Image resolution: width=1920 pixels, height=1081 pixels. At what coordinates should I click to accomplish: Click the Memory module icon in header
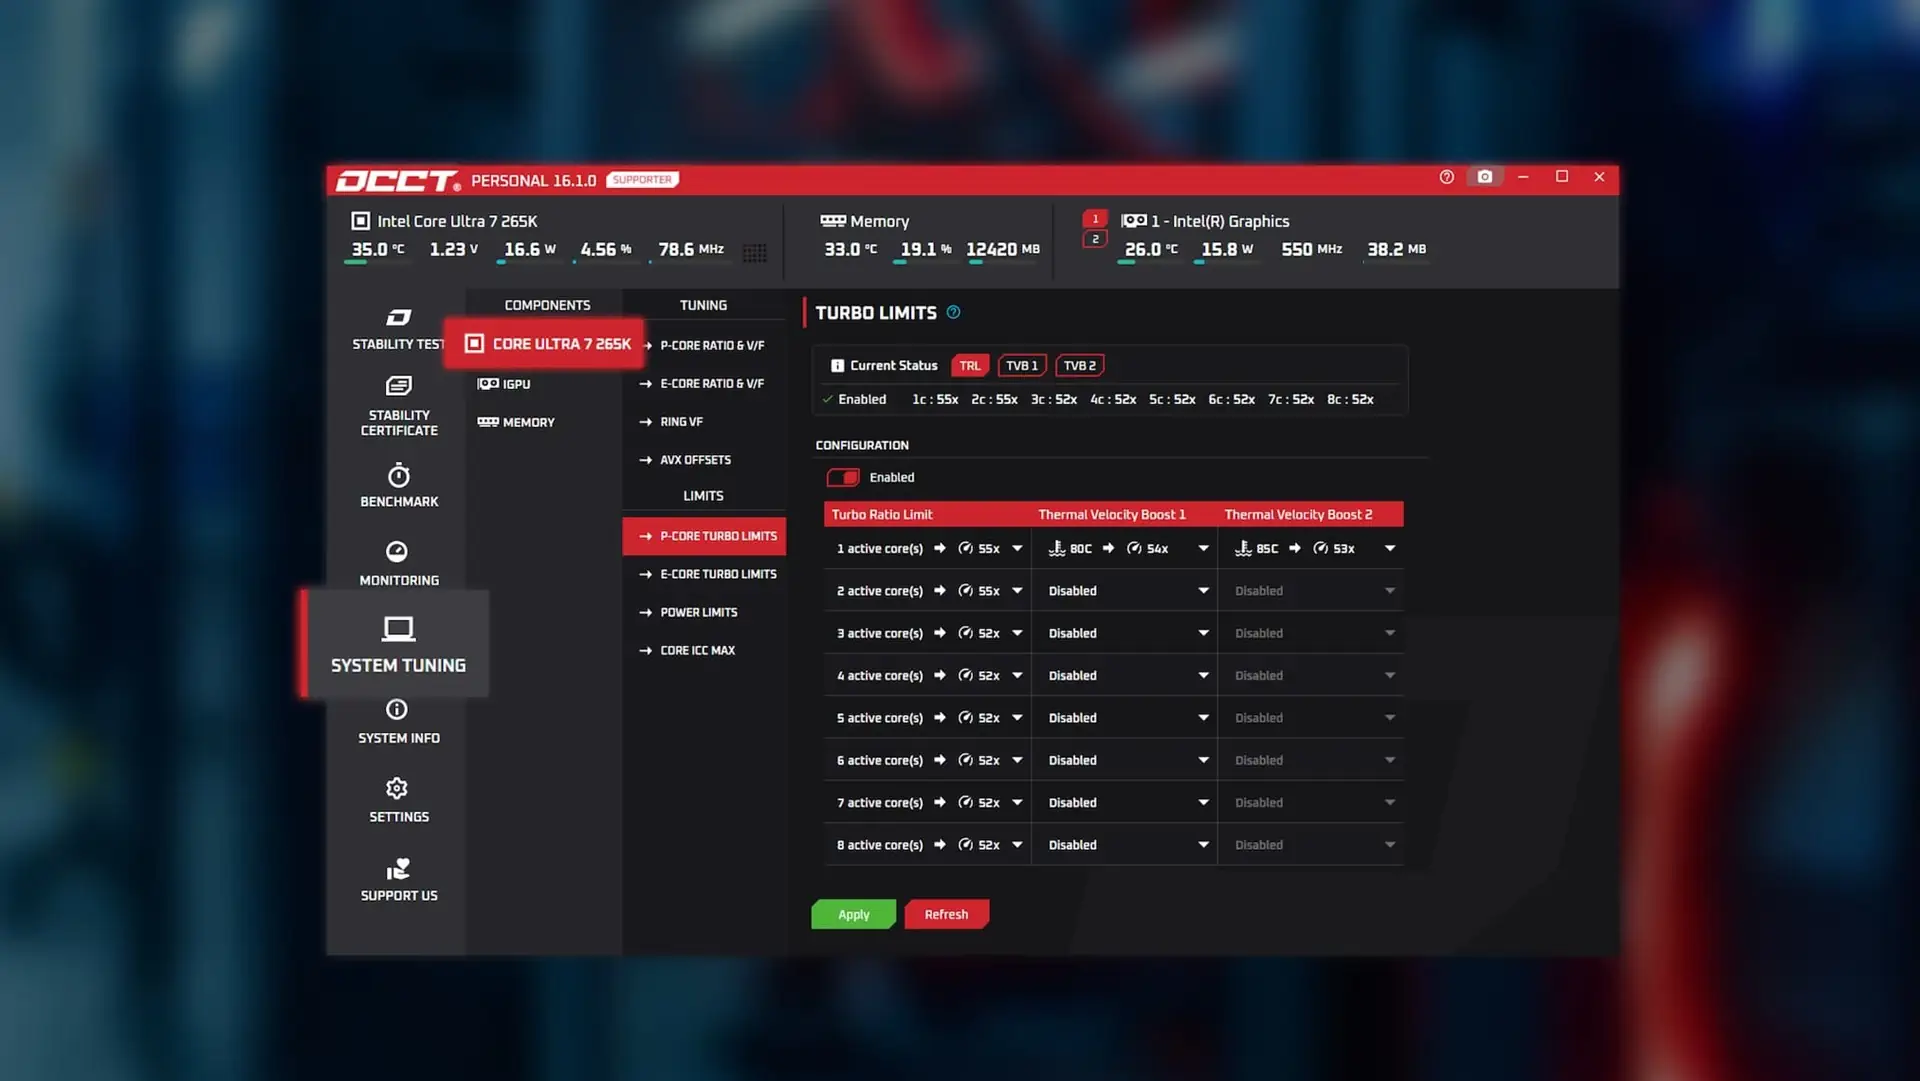click(832, 221)
